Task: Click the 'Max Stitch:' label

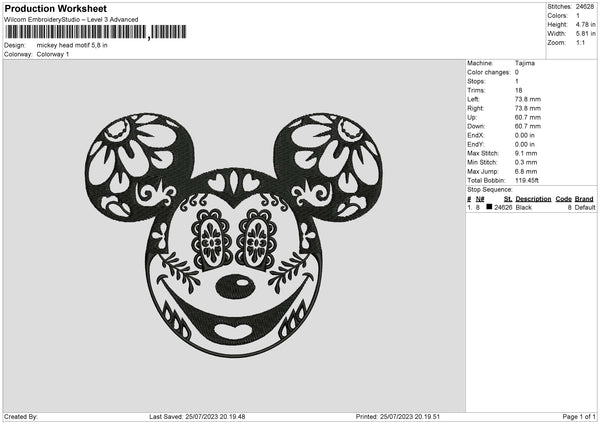Action: 483,153
